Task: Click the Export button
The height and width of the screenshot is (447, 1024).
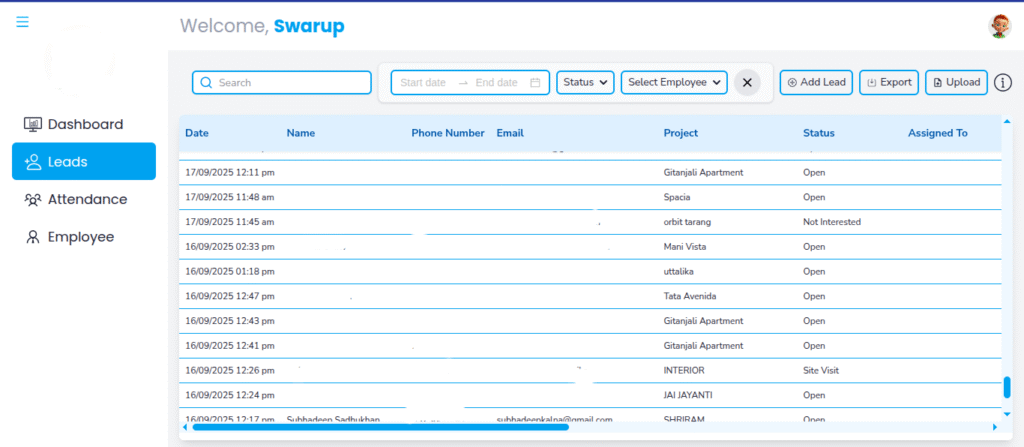Action: pyautogui.click(x=888, y=83)
